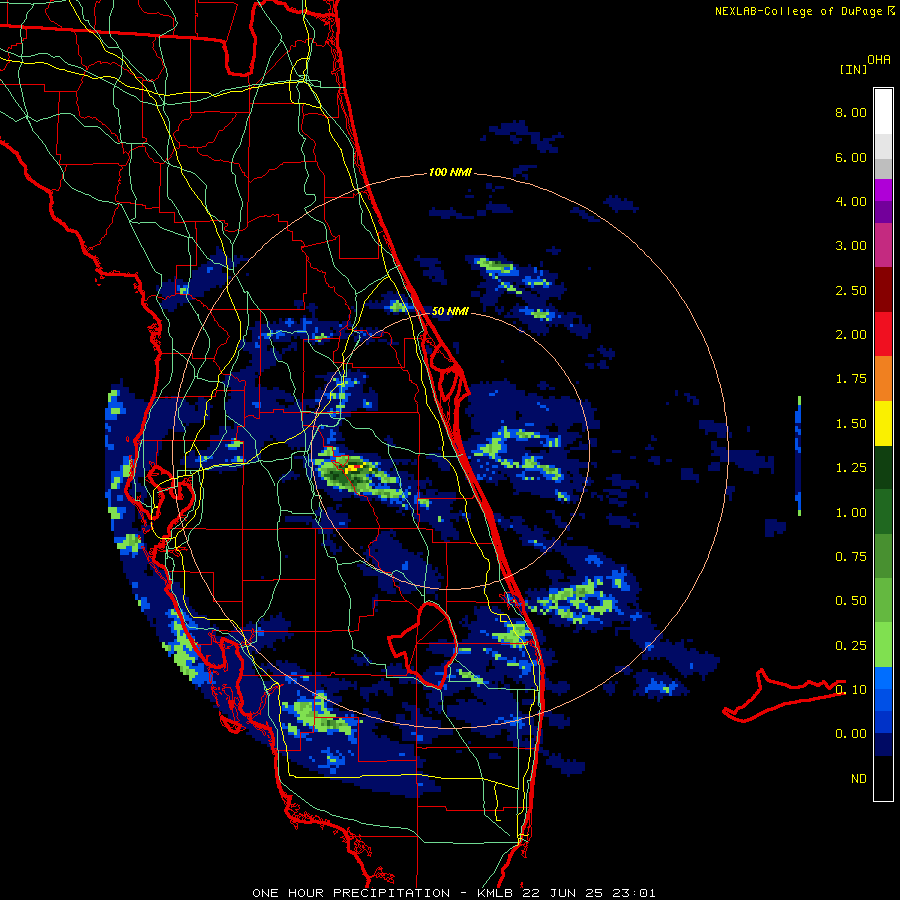Click the 0.10 legend value
900x900 pixels.
coord(851,690)
